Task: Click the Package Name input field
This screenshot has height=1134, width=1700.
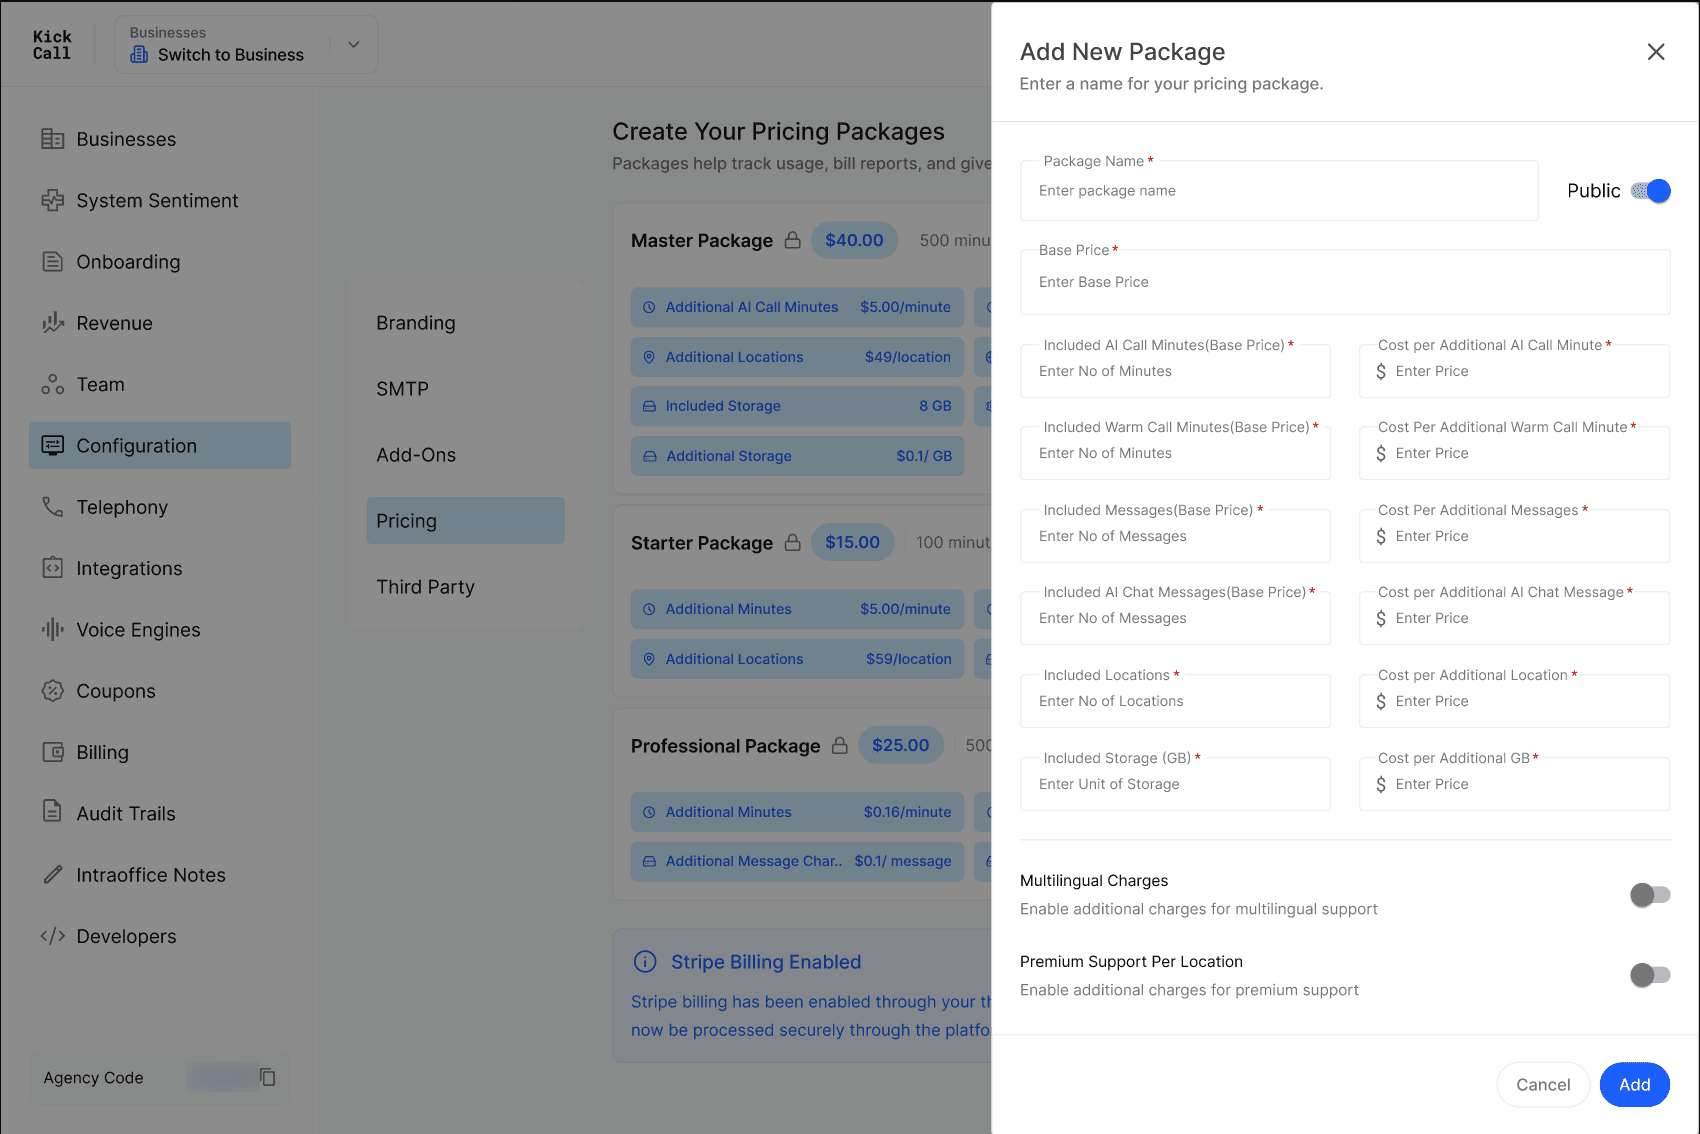Action: [x=1279, y=191]
